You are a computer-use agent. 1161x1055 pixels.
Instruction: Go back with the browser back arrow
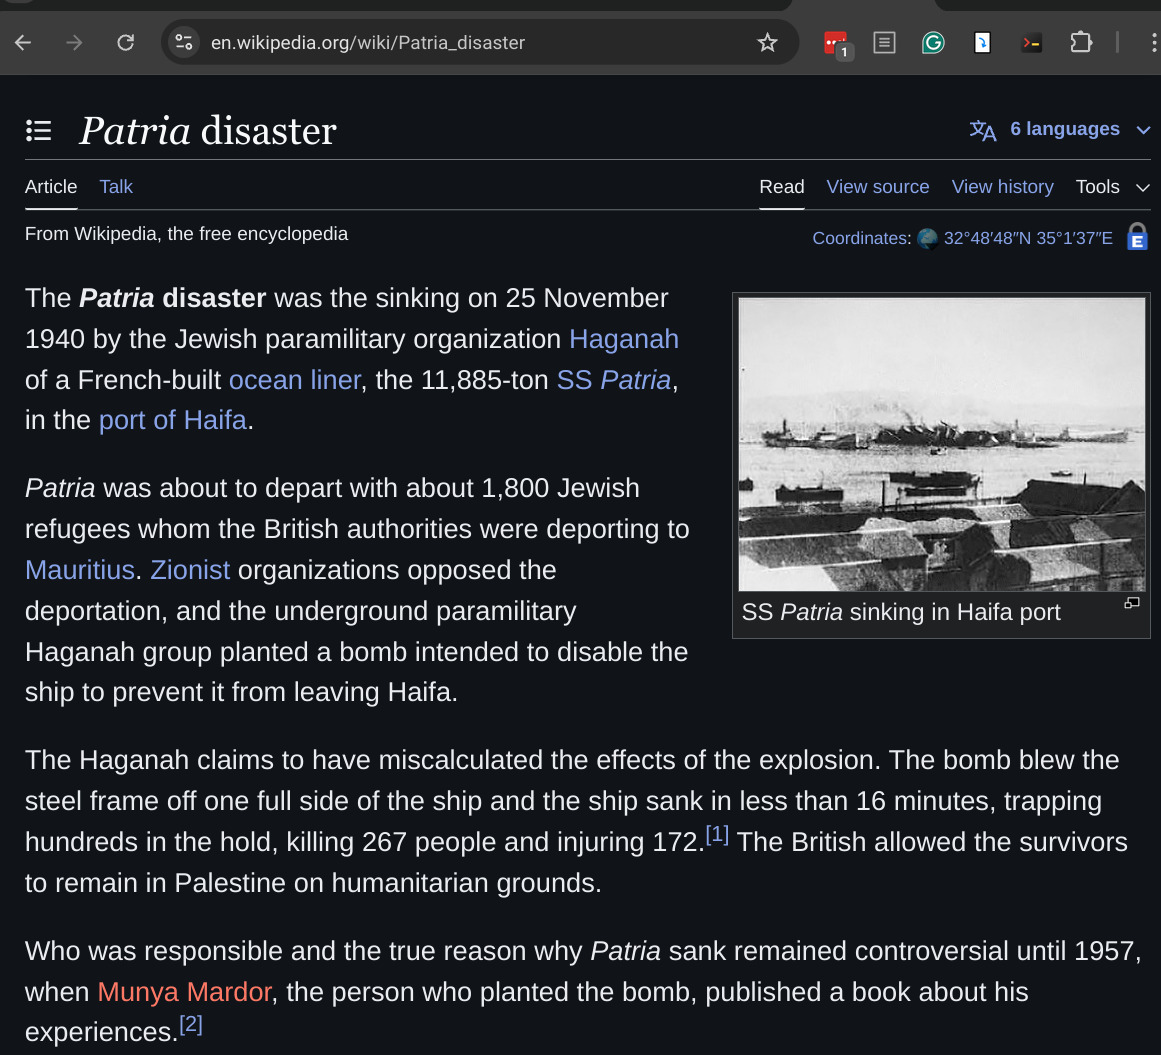(x=23, y=42)
